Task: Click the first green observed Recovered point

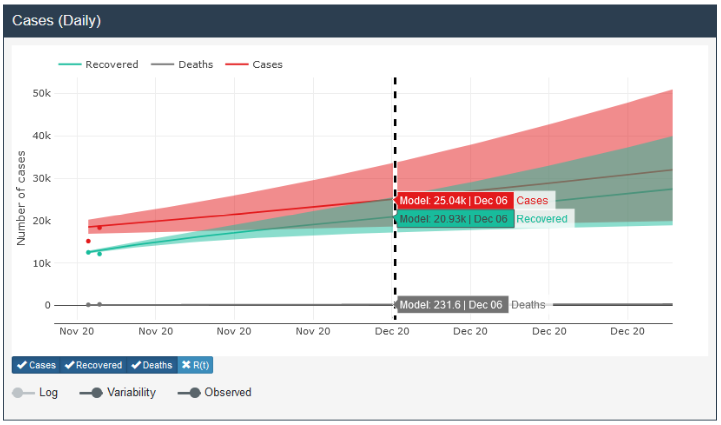Action: (x=88, y=252)
